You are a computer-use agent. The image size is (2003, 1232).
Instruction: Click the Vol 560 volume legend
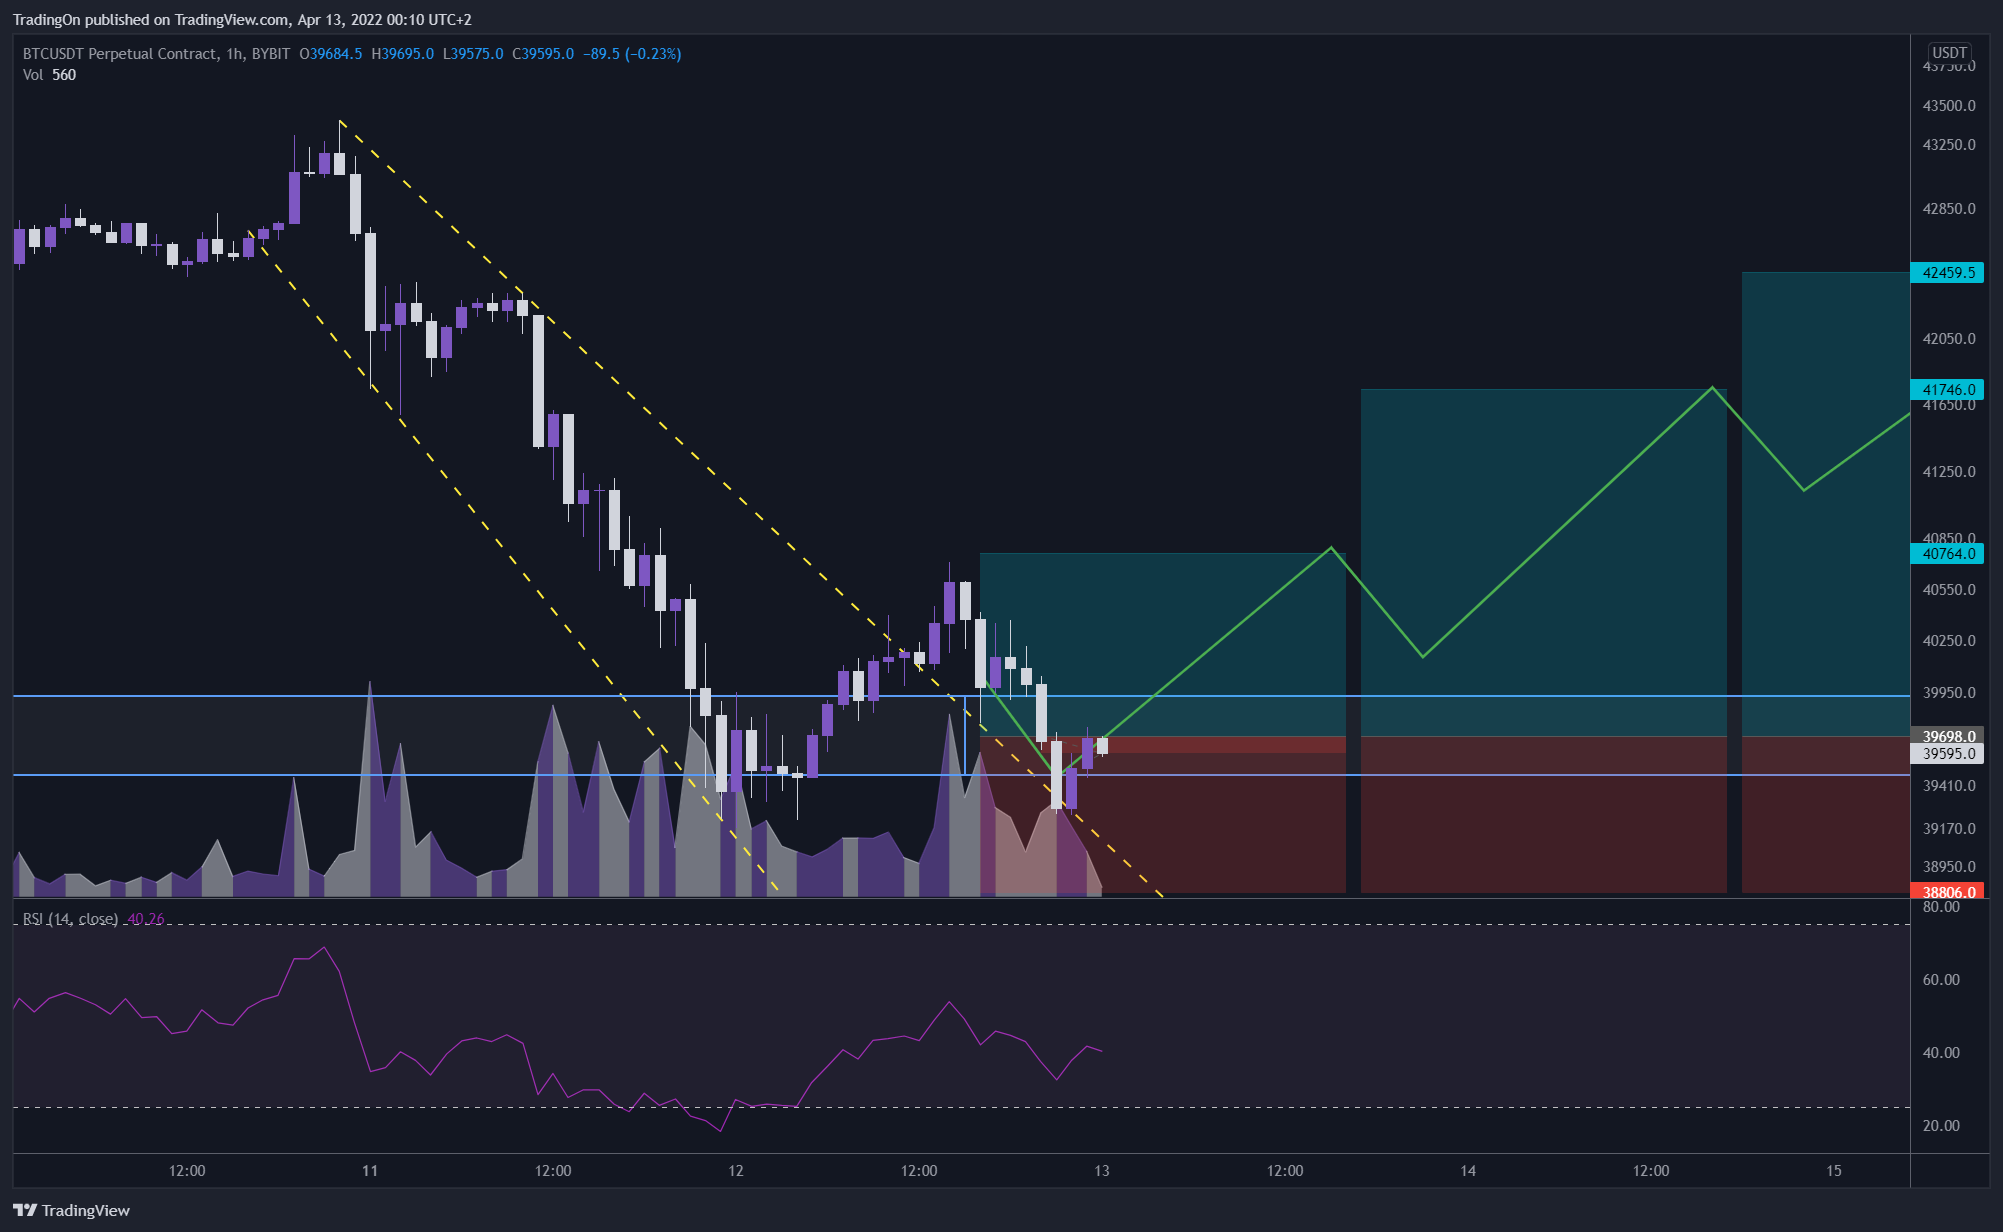[x=49, y=75]
